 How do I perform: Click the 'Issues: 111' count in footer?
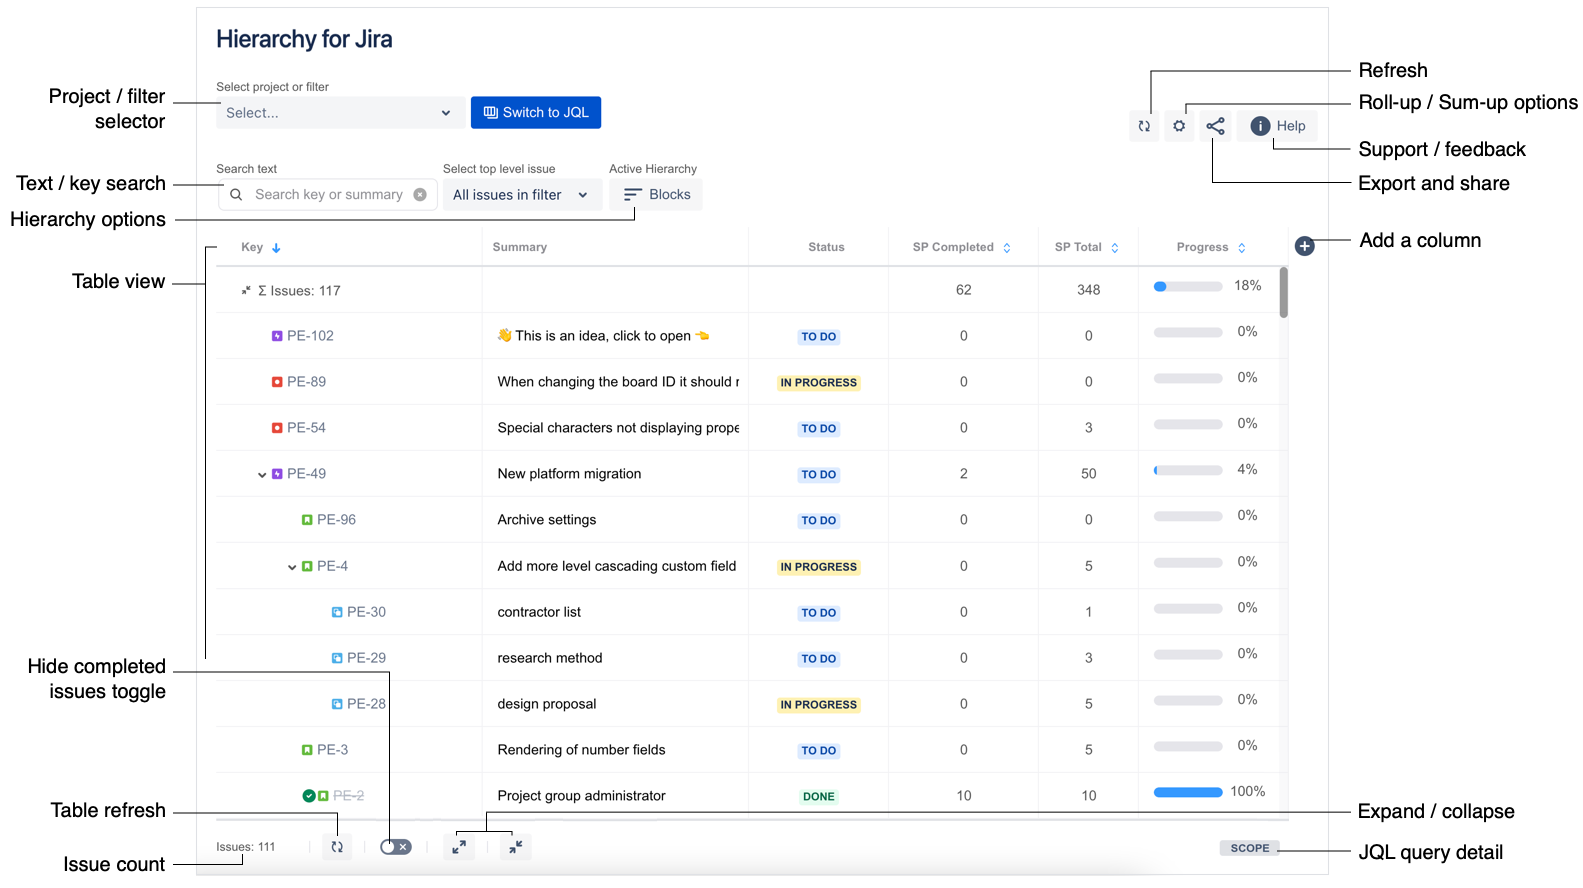(245, 847)
